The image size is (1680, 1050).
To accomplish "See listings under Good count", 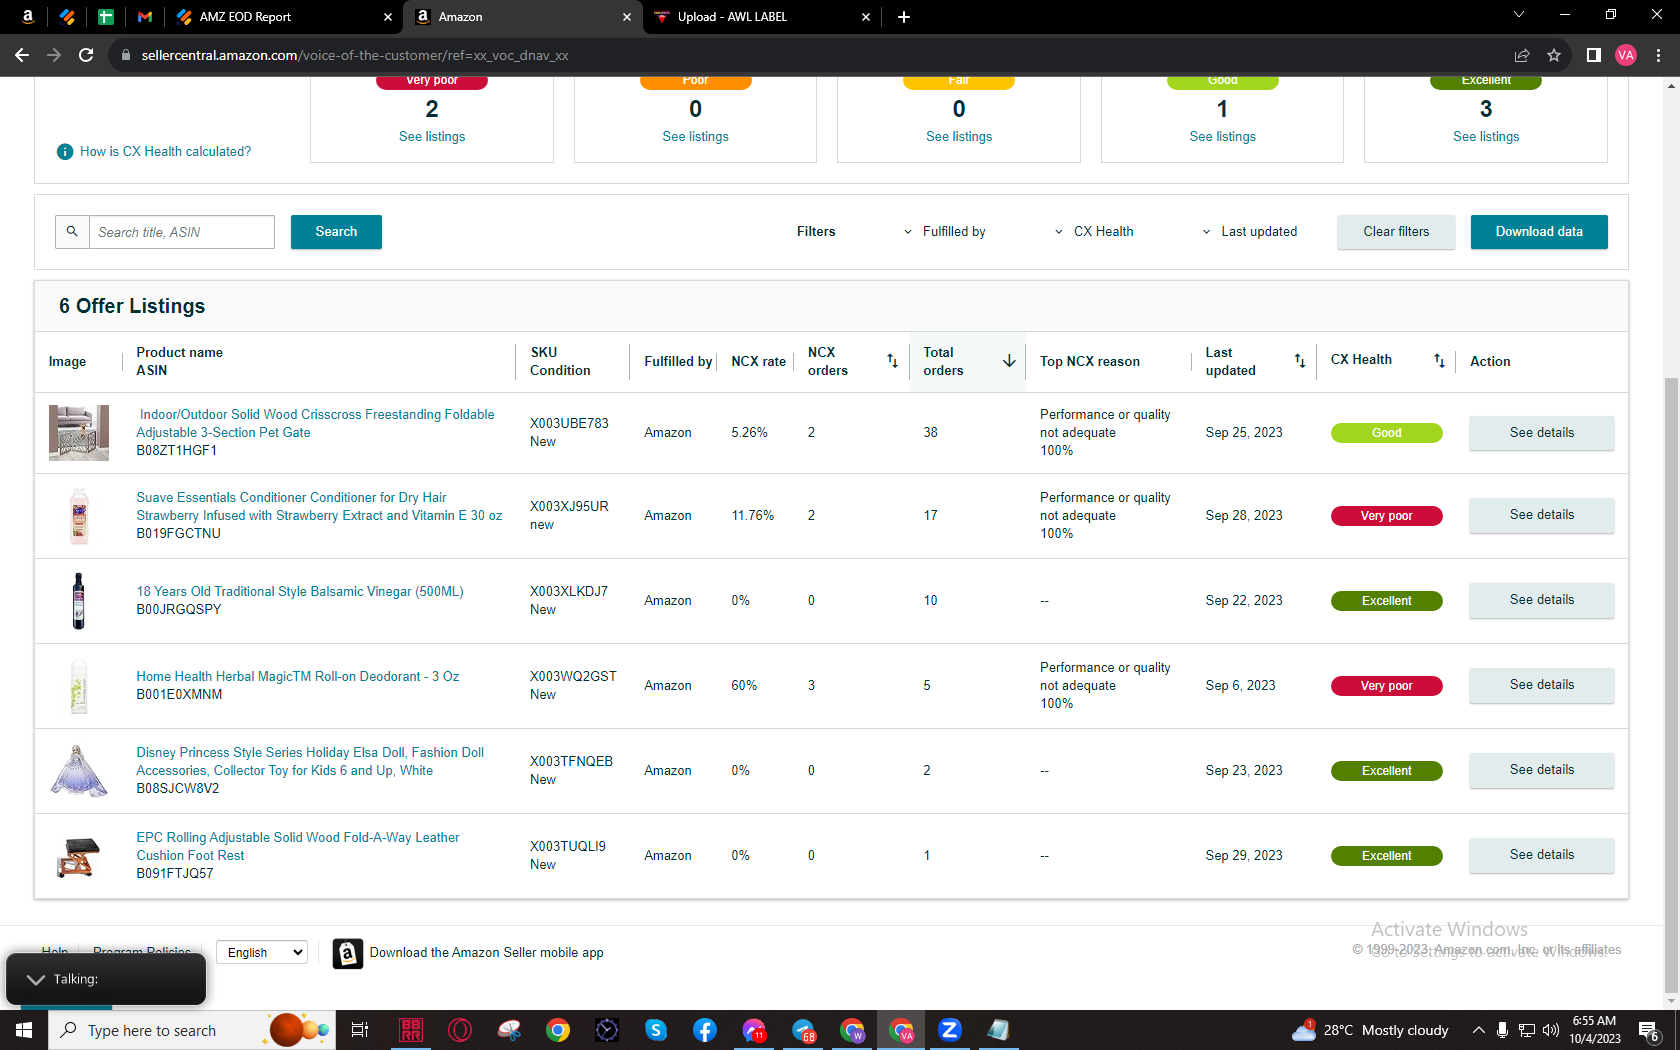I will 1222,137.
